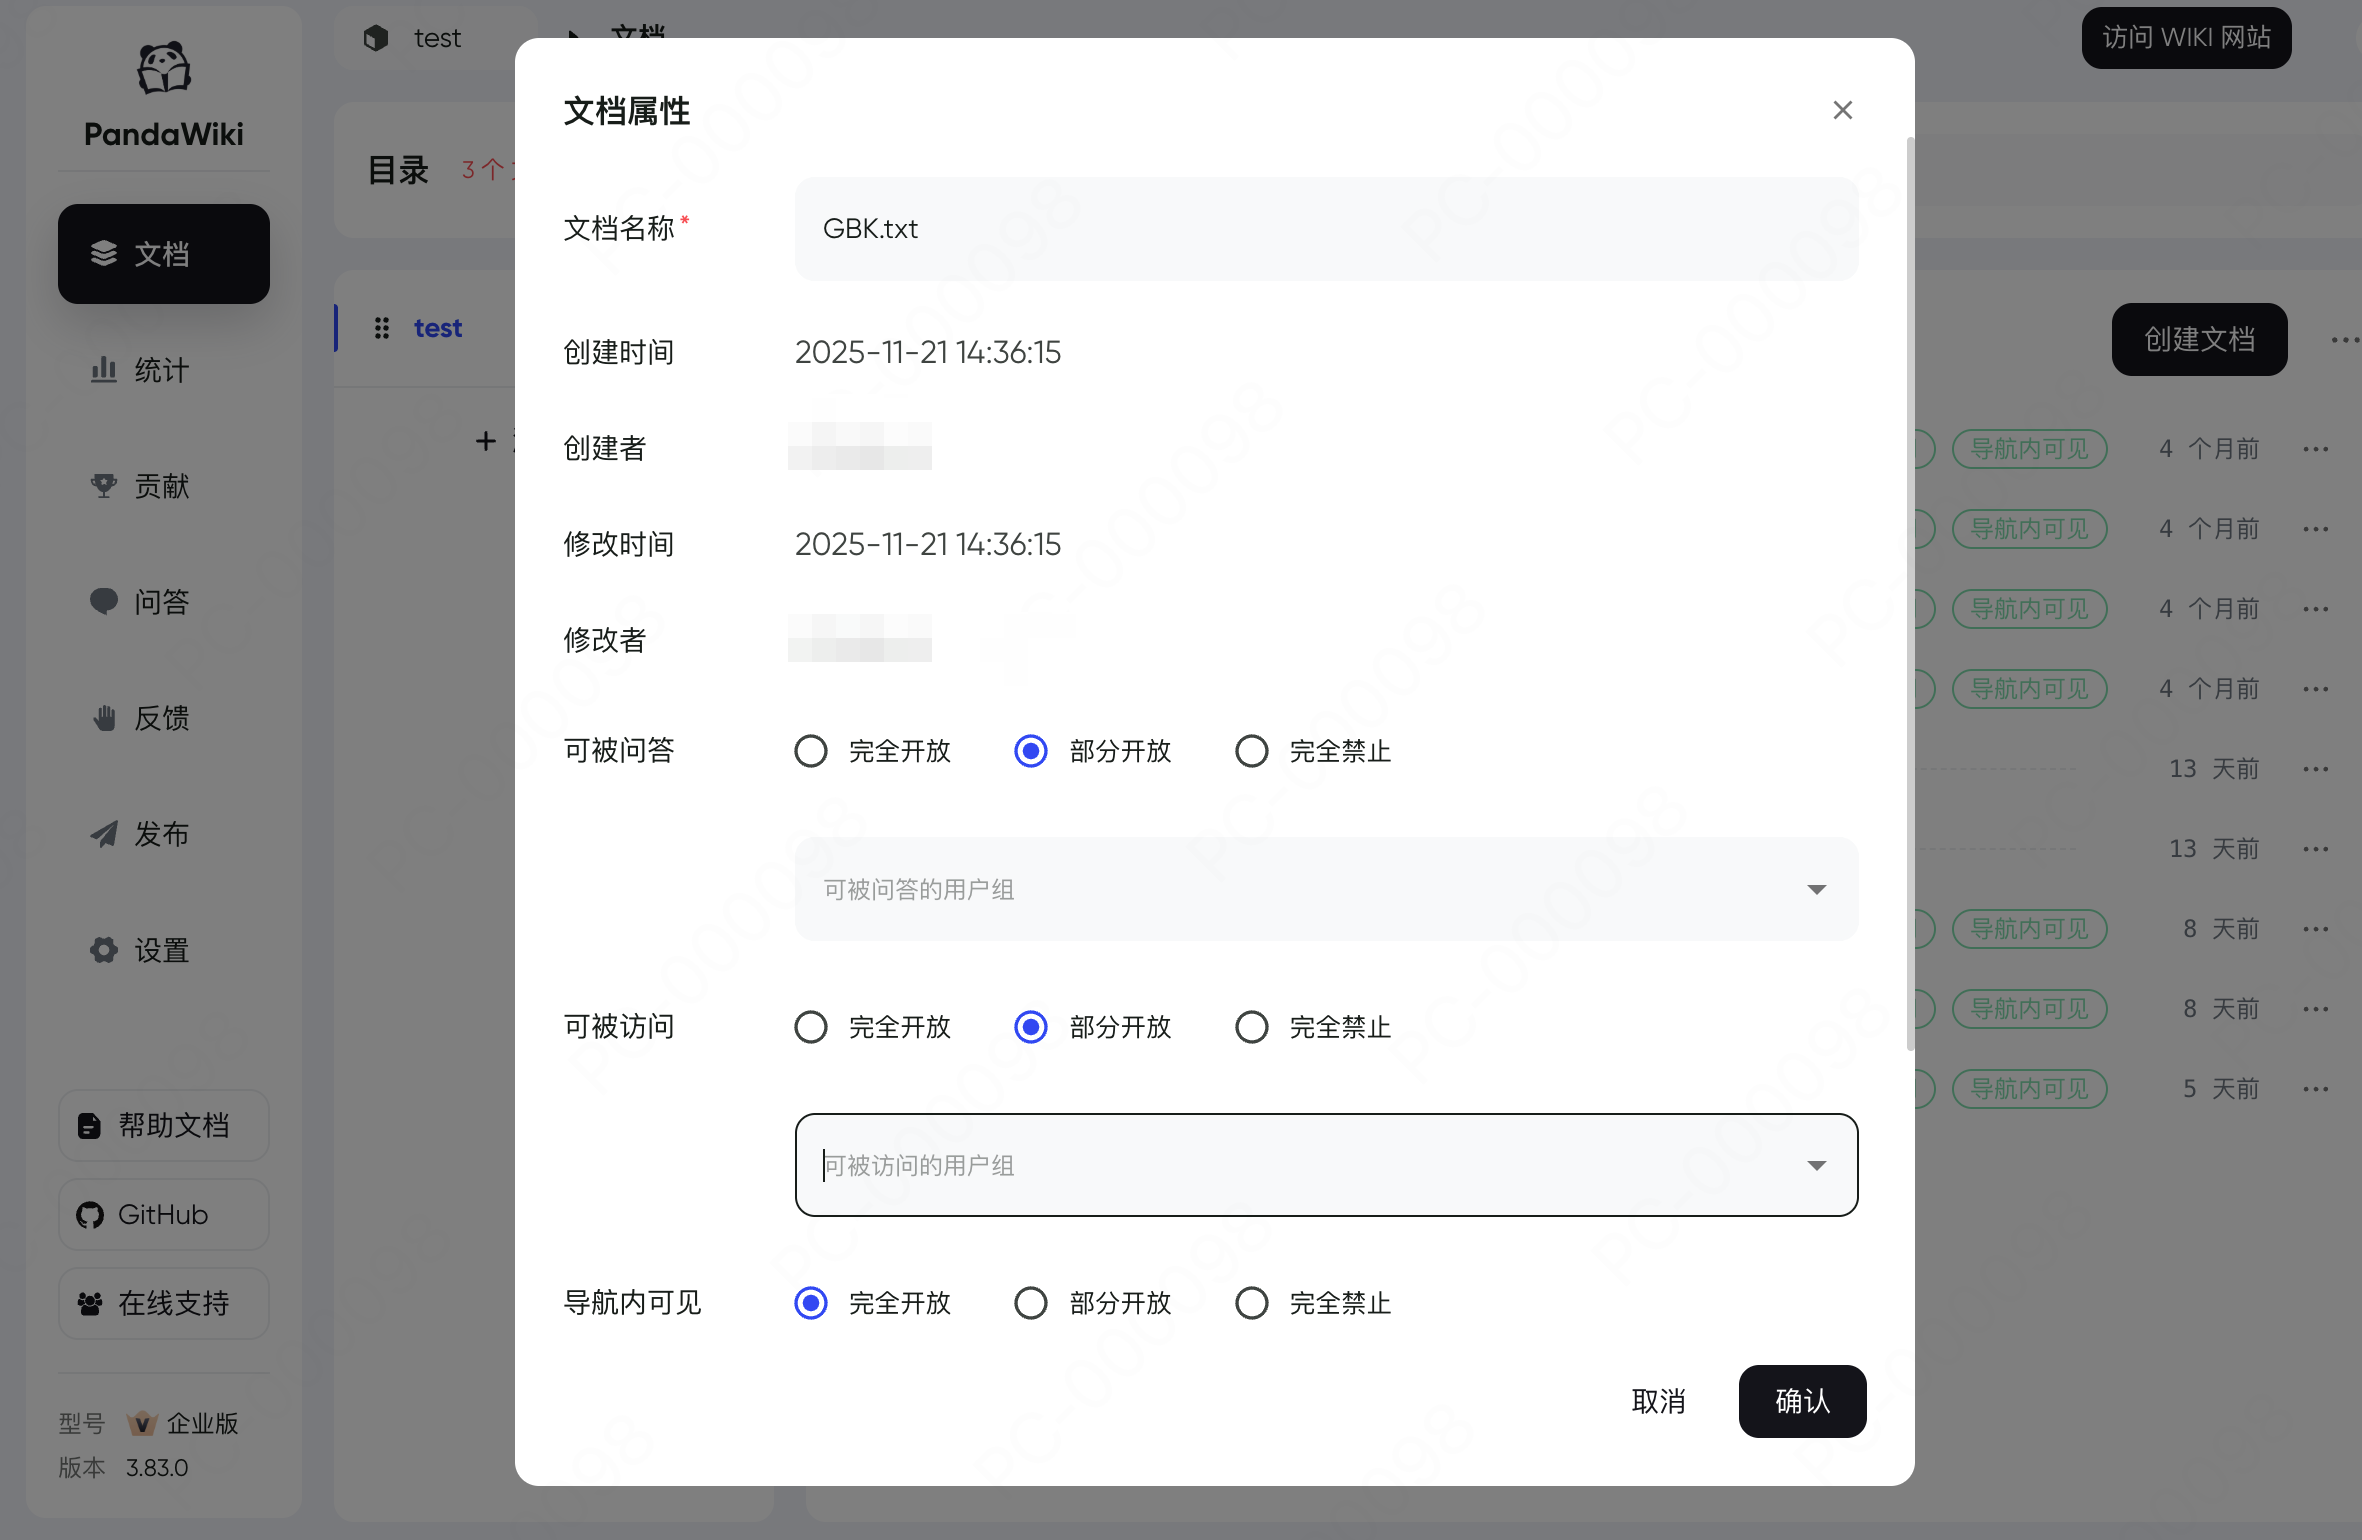Click the PandaWiki panda logo icon
2362x1540 pixels.
click(164, 68)
